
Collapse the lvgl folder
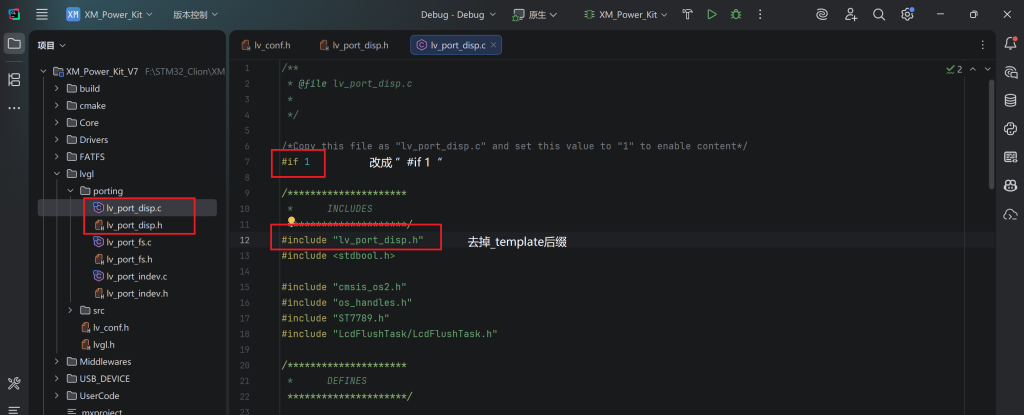click(x=58, y=173)
